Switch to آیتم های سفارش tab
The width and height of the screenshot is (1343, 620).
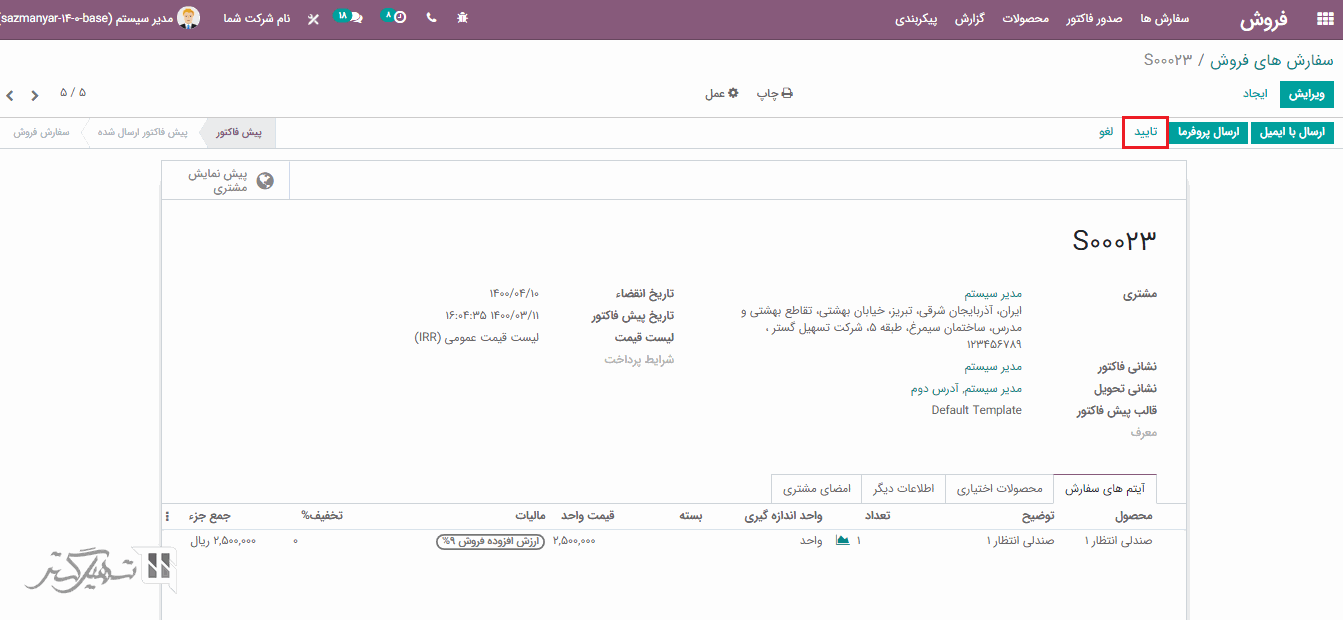tap(1105, 489)
